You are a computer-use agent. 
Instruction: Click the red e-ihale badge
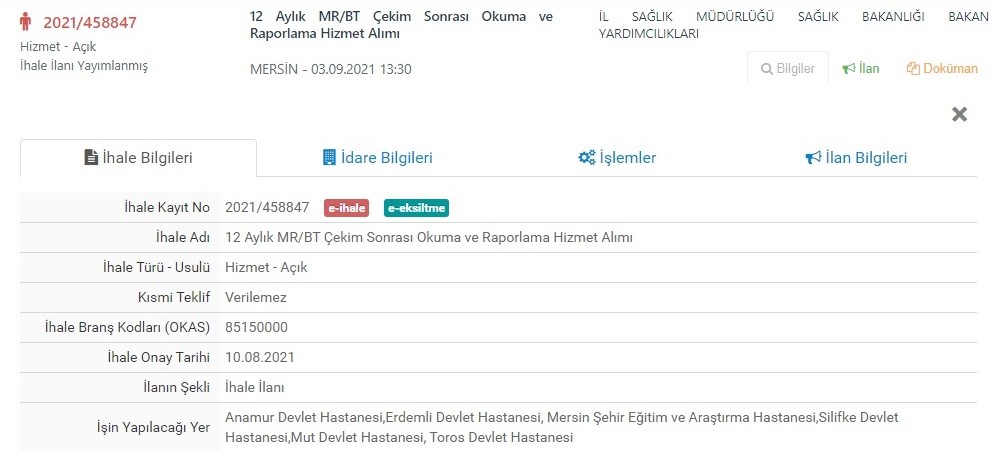click(x=346, y=208)
